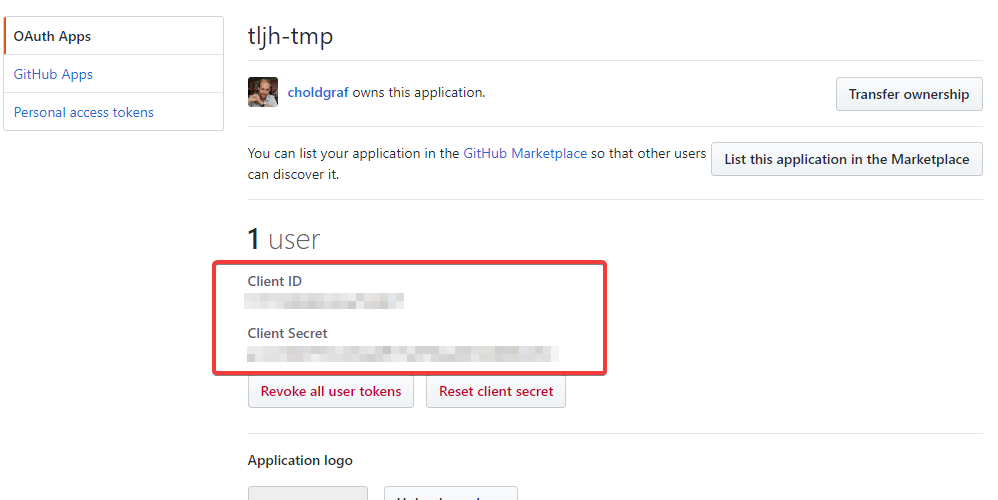Click the Client ID label

pyautogui.click(x=275, y=281)
